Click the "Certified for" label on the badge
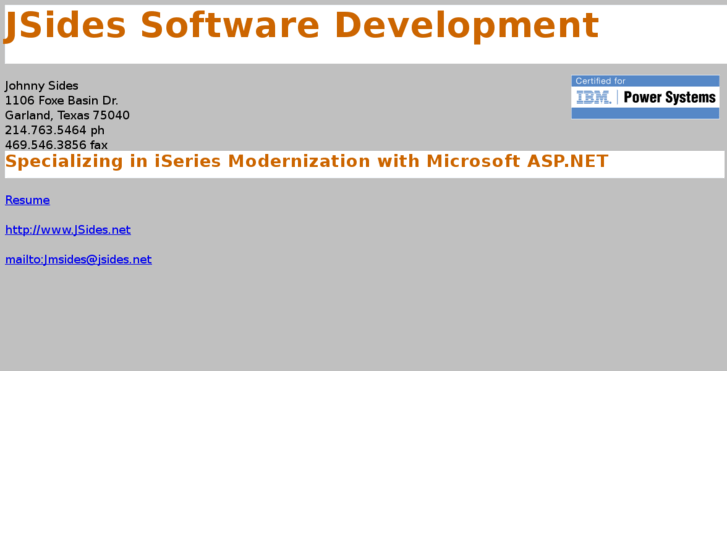Screen dimensions: 727x545 (x=600, y=81)
